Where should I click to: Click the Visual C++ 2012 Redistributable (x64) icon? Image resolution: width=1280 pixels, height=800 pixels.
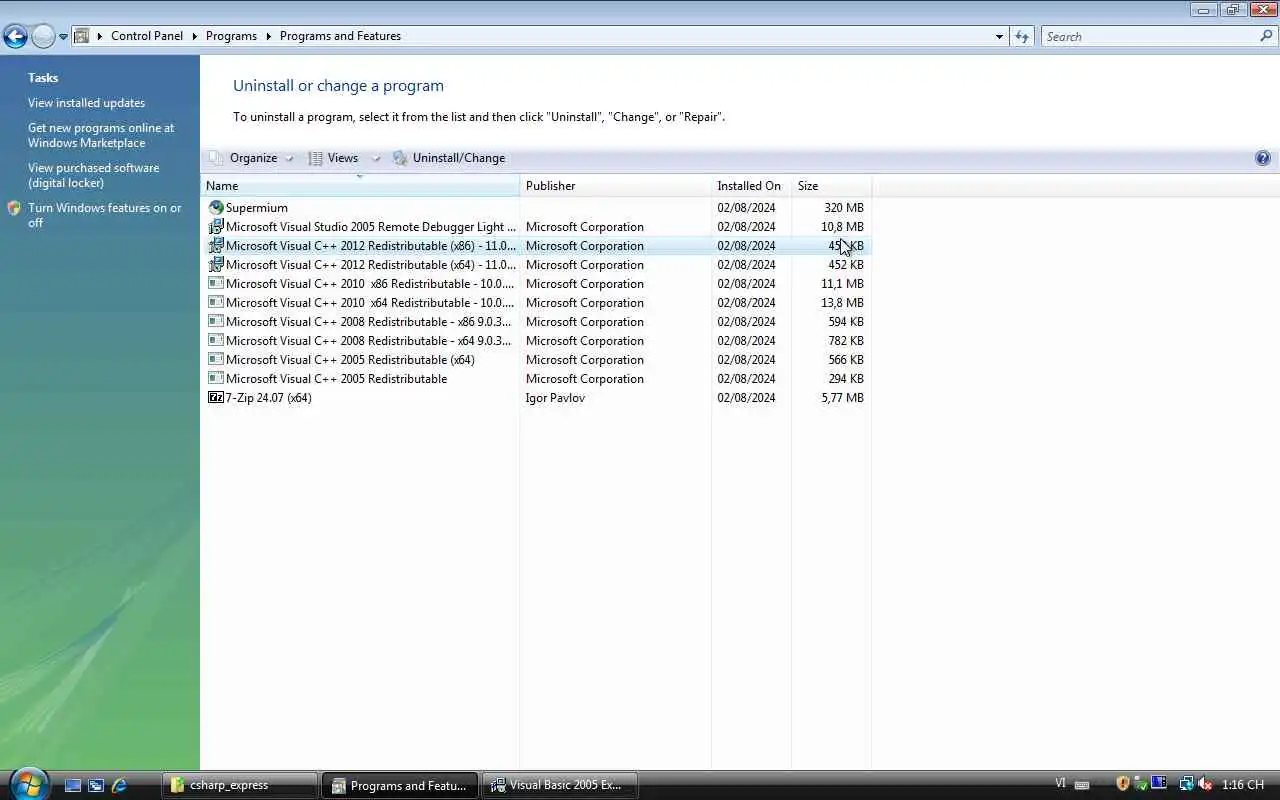tap(216, 265)
